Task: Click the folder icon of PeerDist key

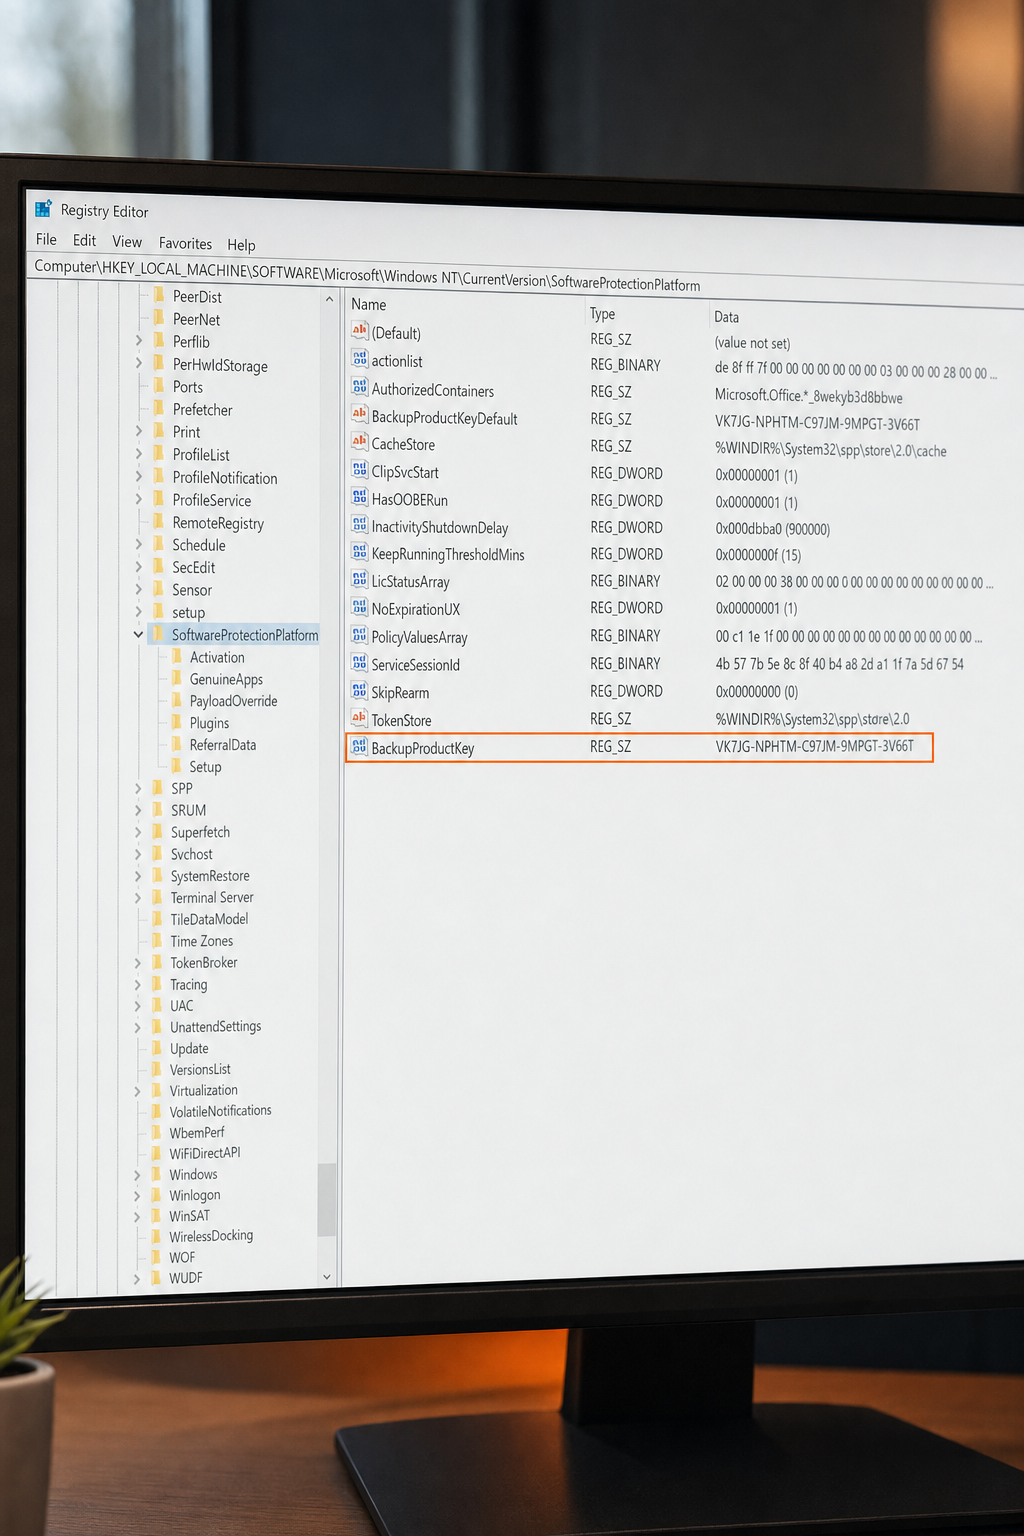Action: pyautogui.click(x=159, y=295)
